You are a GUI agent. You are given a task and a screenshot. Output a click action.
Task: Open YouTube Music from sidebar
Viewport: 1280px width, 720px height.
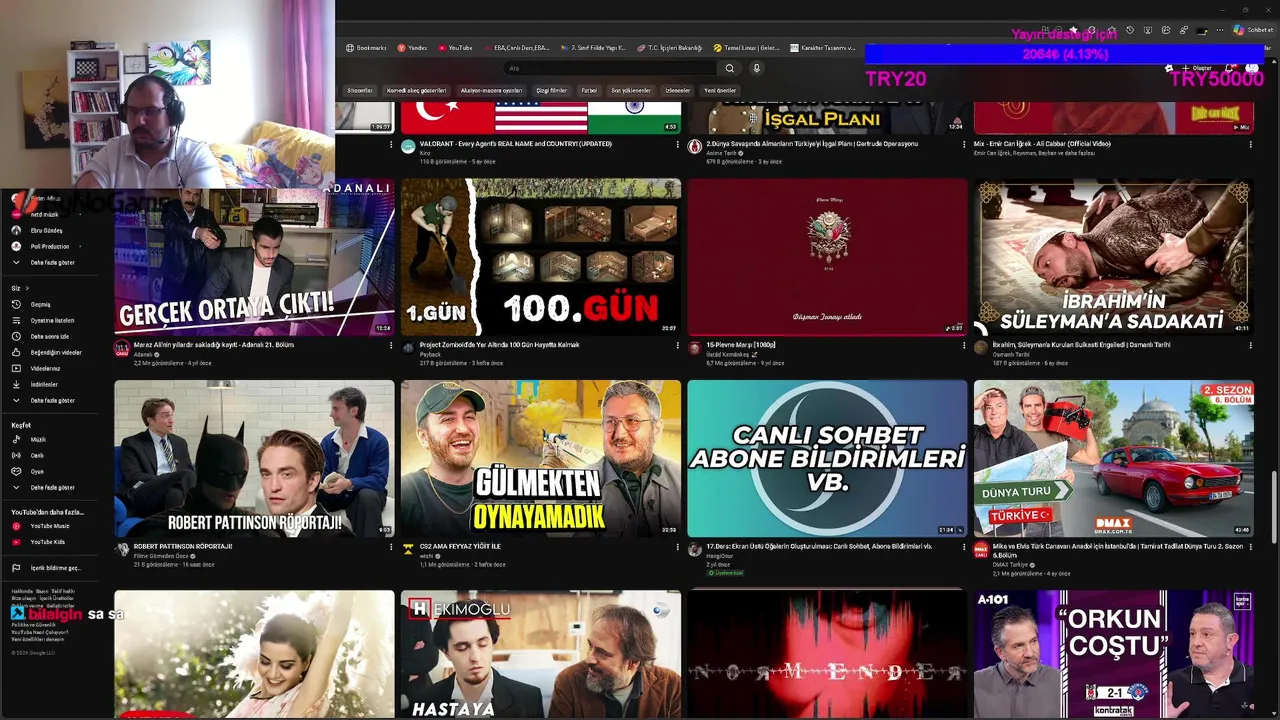point(49,526)
